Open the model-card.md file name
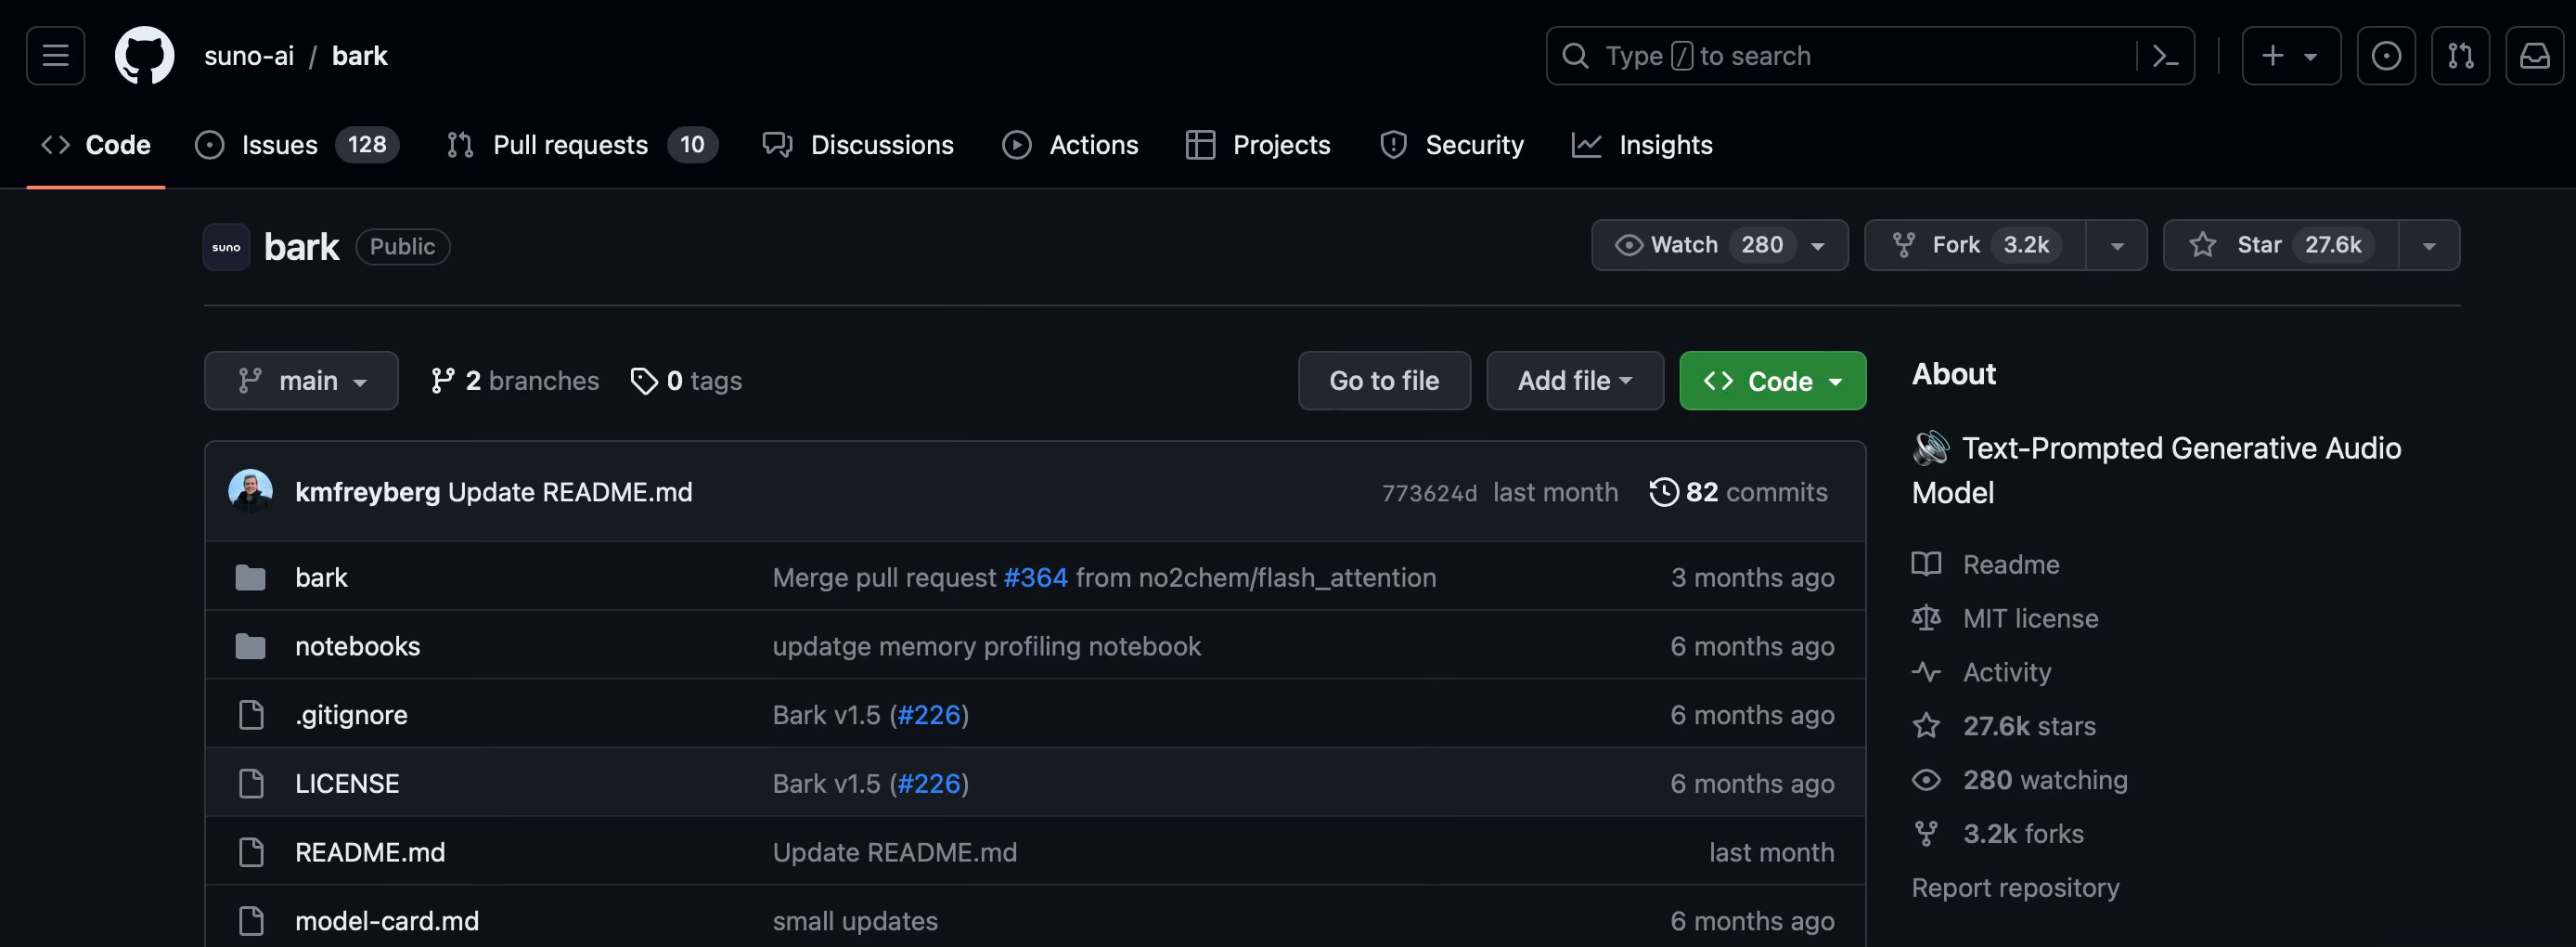2576x947 pixels. [x=387, y=920]
